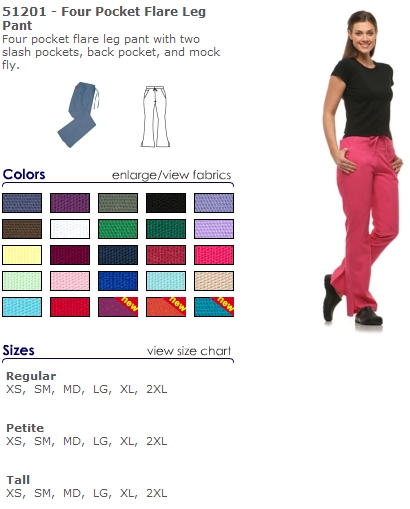Choose the hot pink fabric swatch
The image size is (410, 509).
214,255
